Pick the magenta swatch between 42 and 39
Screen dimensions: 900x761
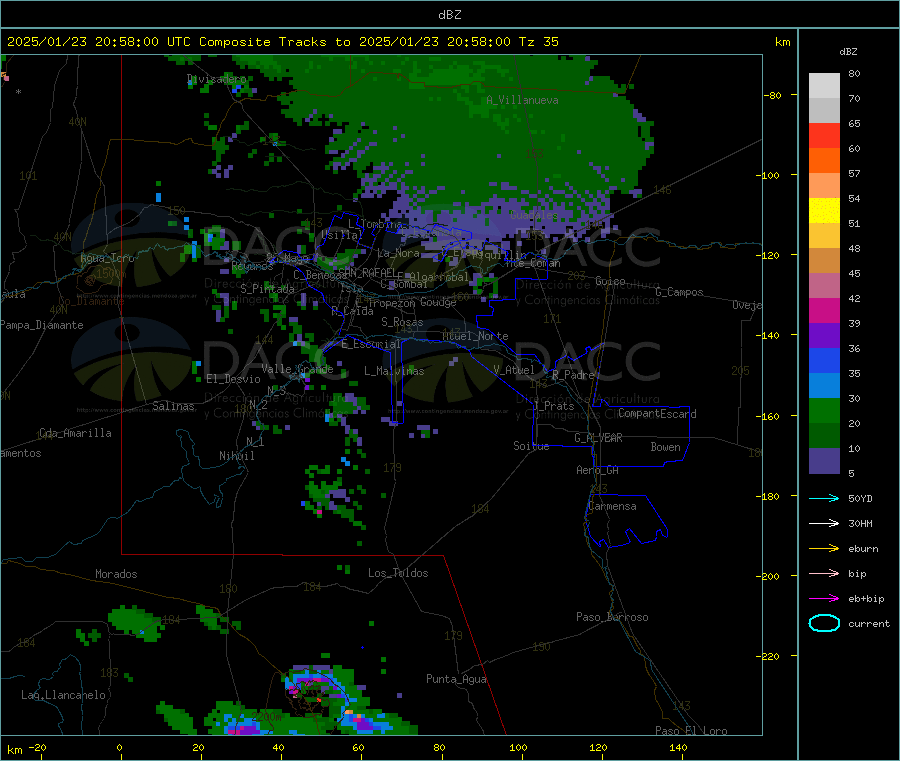click(824, 310)
